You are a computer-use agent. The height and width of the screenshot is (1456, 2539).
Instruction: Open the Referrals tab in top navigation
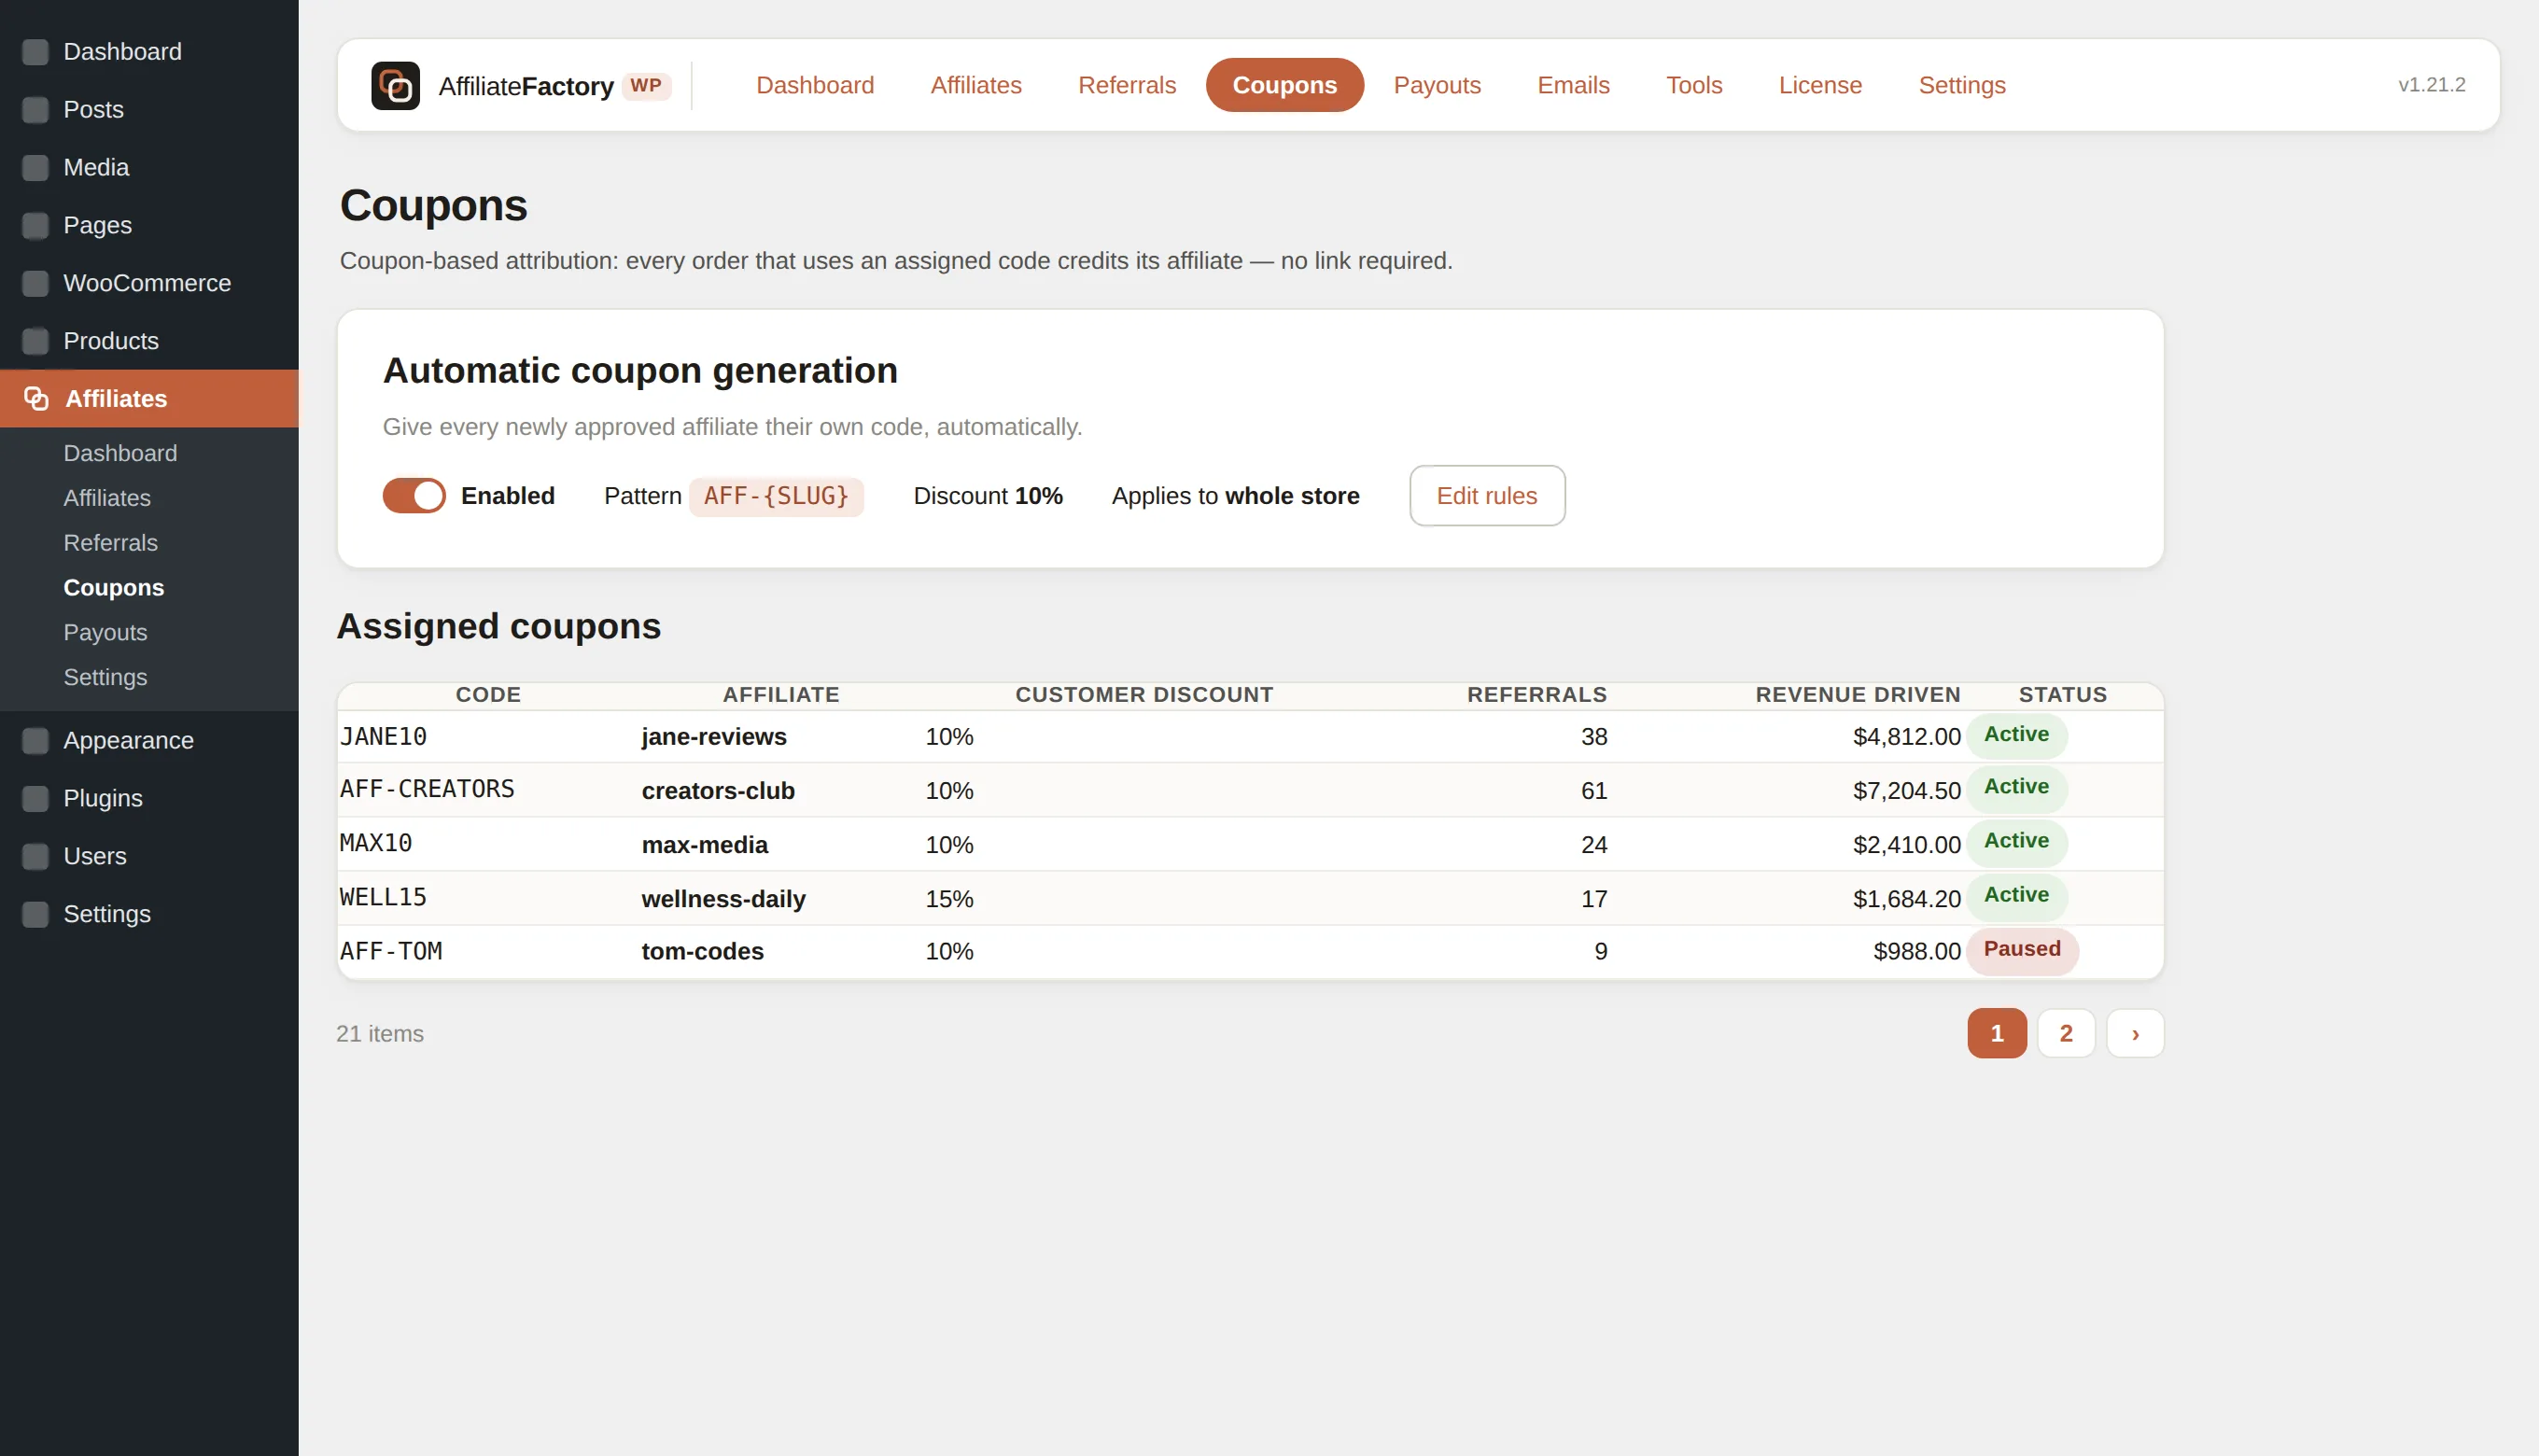tap(1127, 85)
